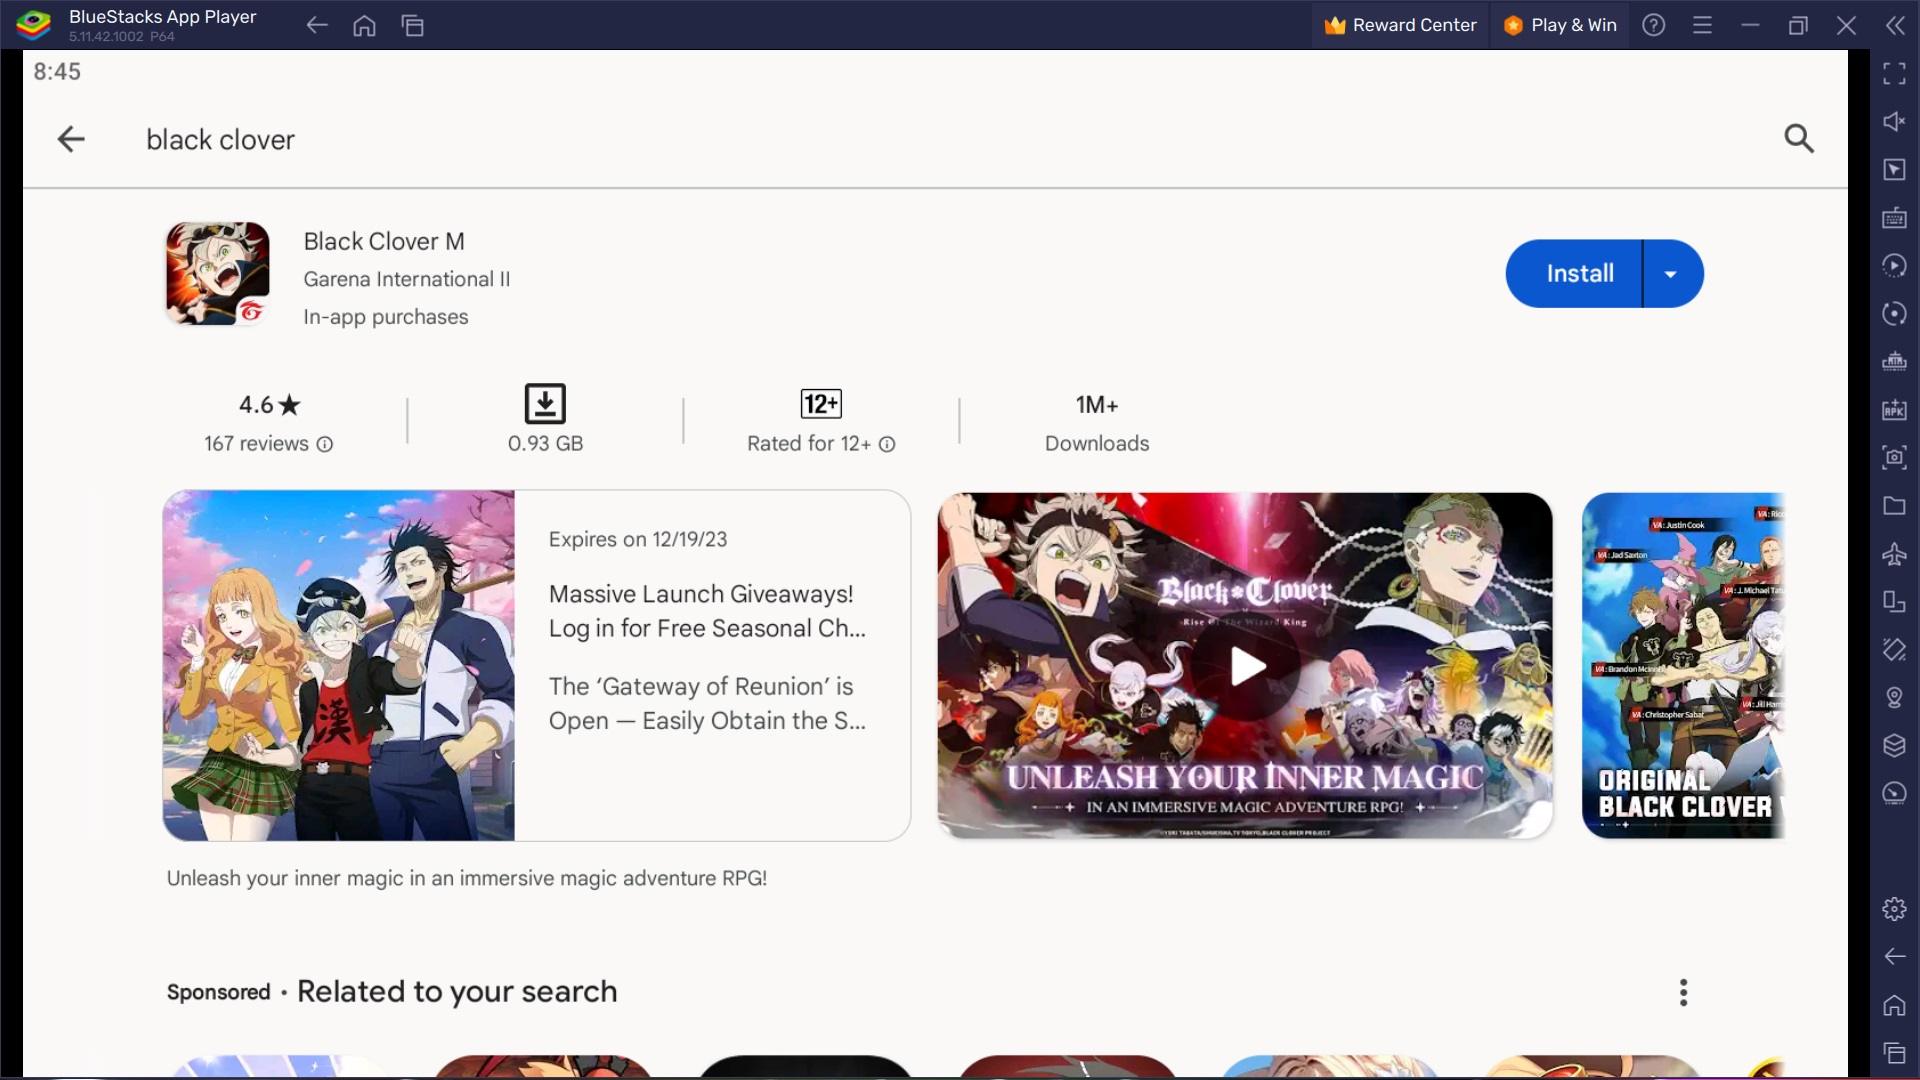This screenshot has height=1080, width=1920.
Task: Click the back arrow navigation icon
Action: coord(70,138)
